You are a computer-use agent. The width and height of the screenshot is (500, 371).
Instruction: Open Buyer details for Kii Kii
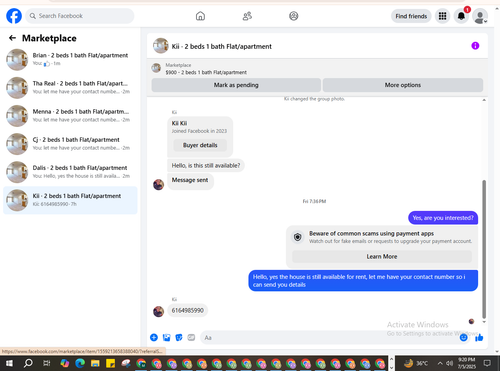[200, 145]
